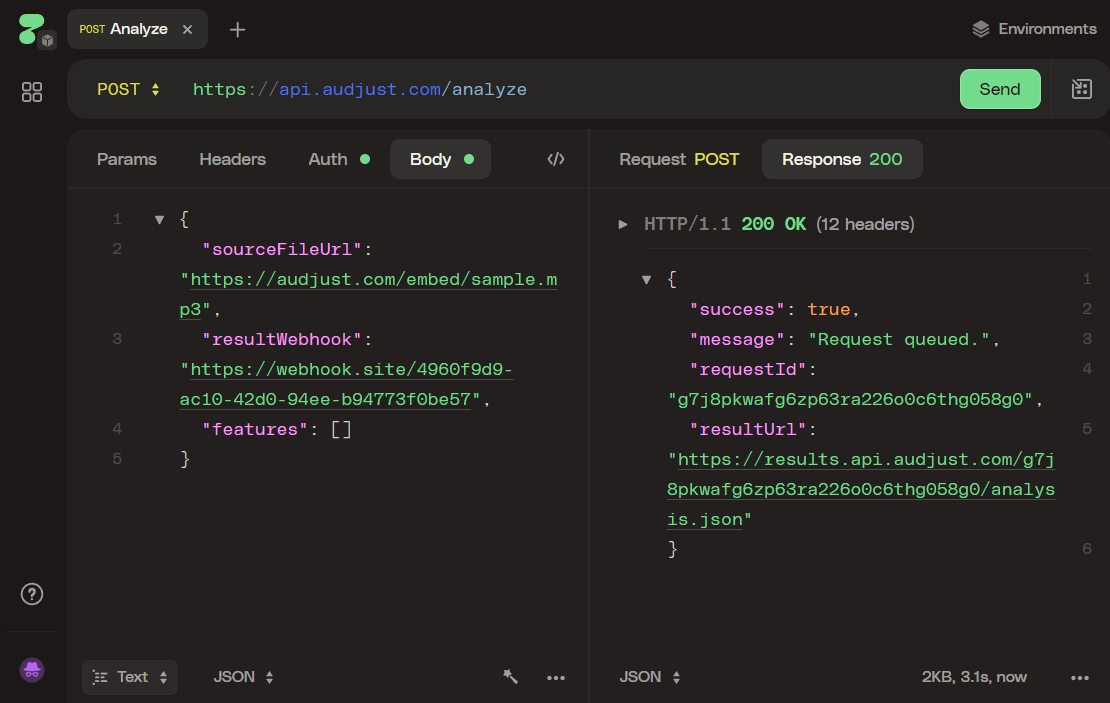Viewport: 1110px width, 703px height.
Task: Click the incognito user avatar icon
Action: coord(32,670)
